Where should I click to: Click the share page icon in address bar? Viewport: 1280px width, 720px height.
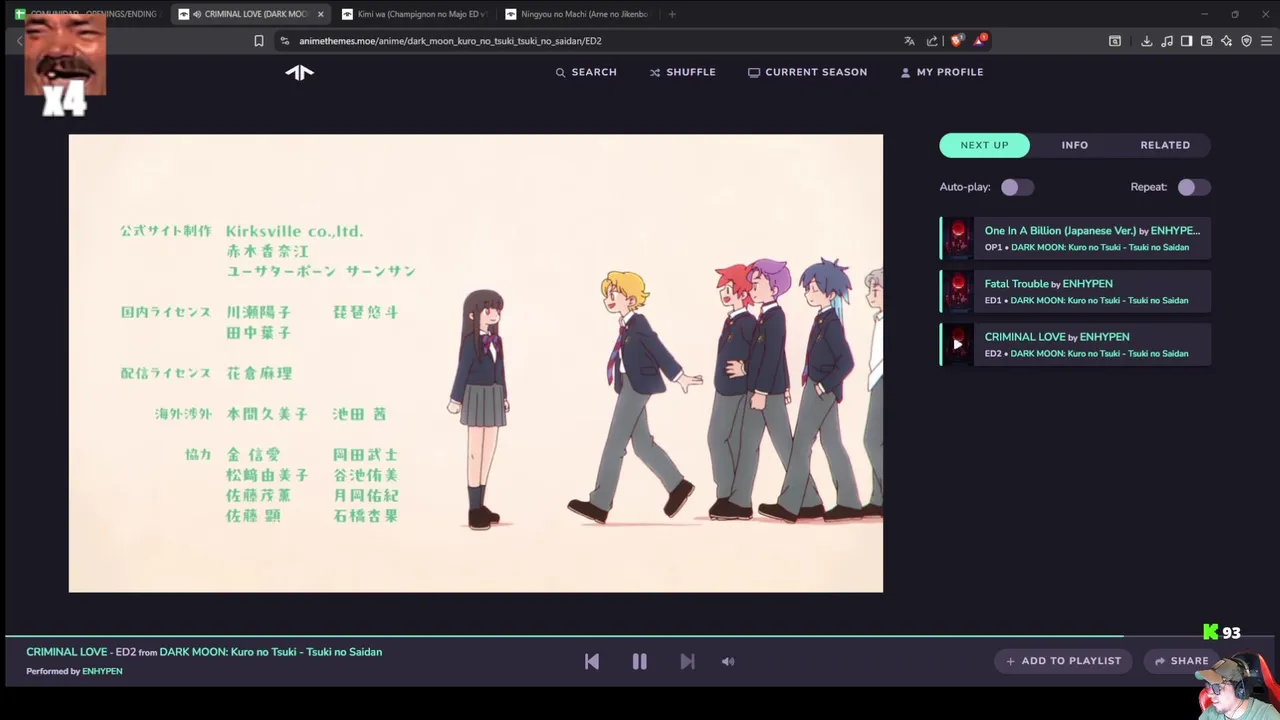(x=932, y=41)
